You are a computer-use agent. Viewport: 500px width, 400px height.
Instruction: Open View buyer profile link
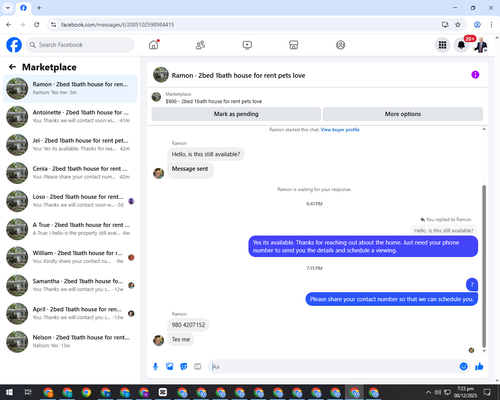point(340,130)
